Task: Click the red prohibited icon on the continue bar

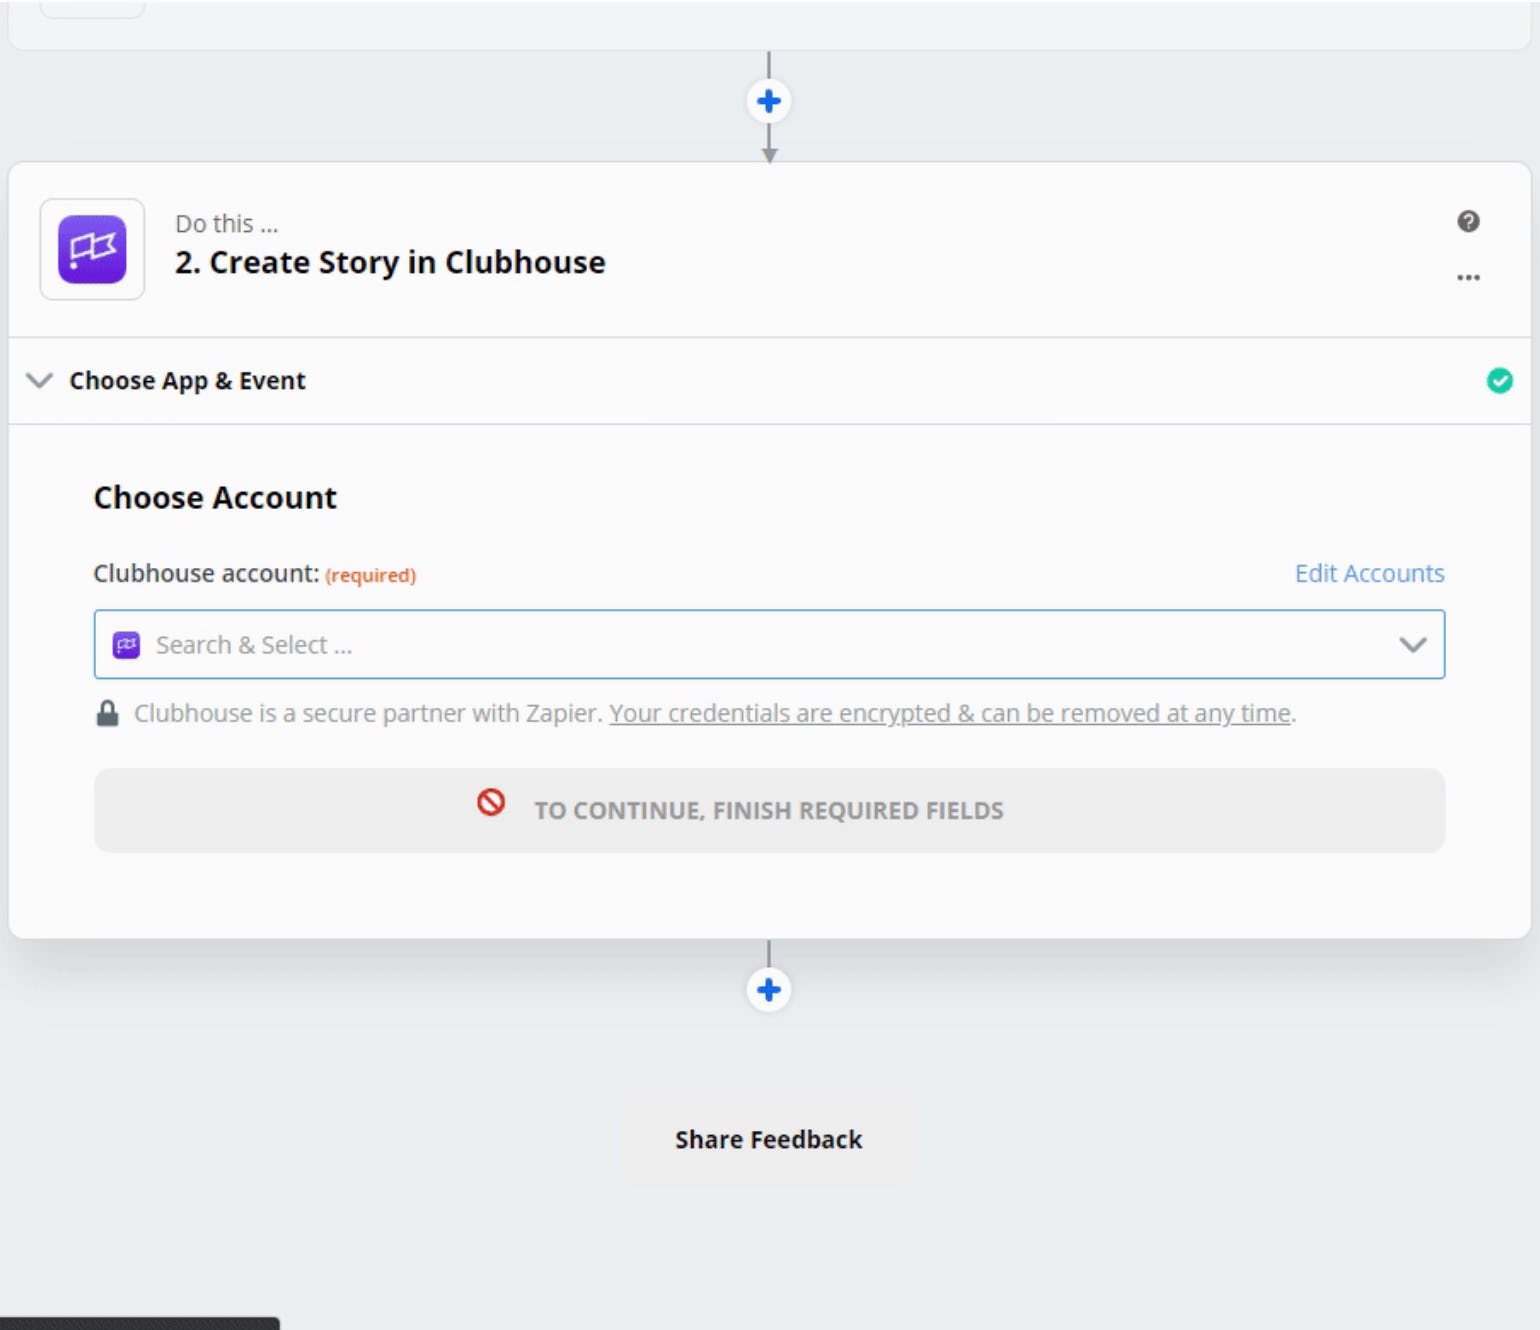Action: coord(491,802)
